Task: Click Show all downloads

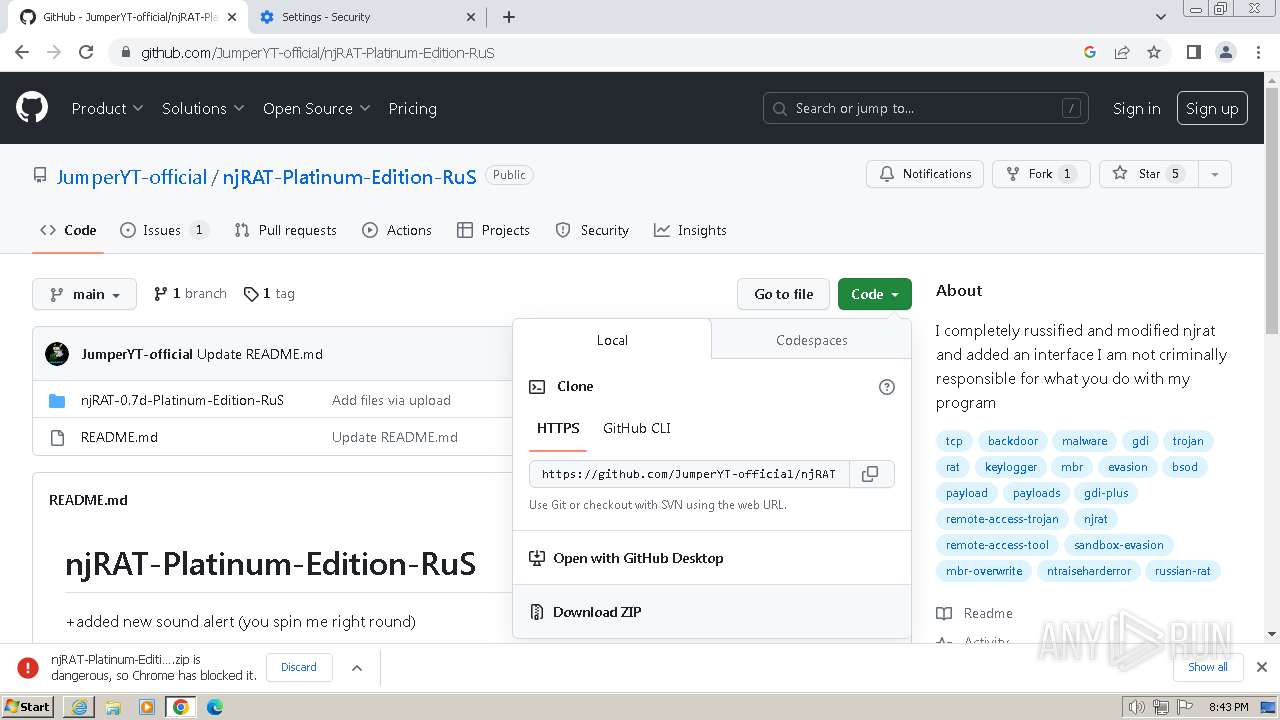Action: coord(1208,667)
